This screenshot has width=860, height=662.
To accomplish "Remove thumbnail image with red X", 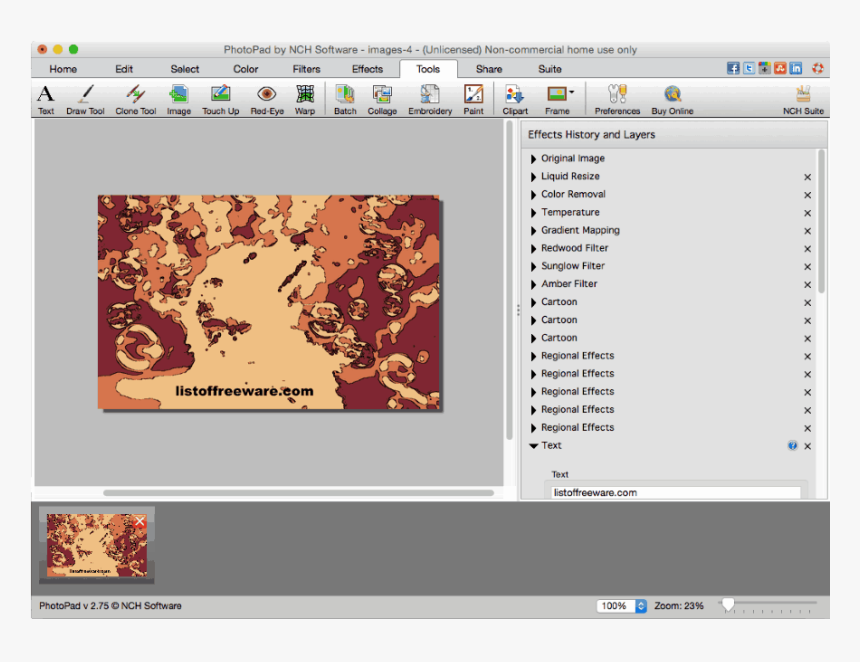I will pos(139,521).
